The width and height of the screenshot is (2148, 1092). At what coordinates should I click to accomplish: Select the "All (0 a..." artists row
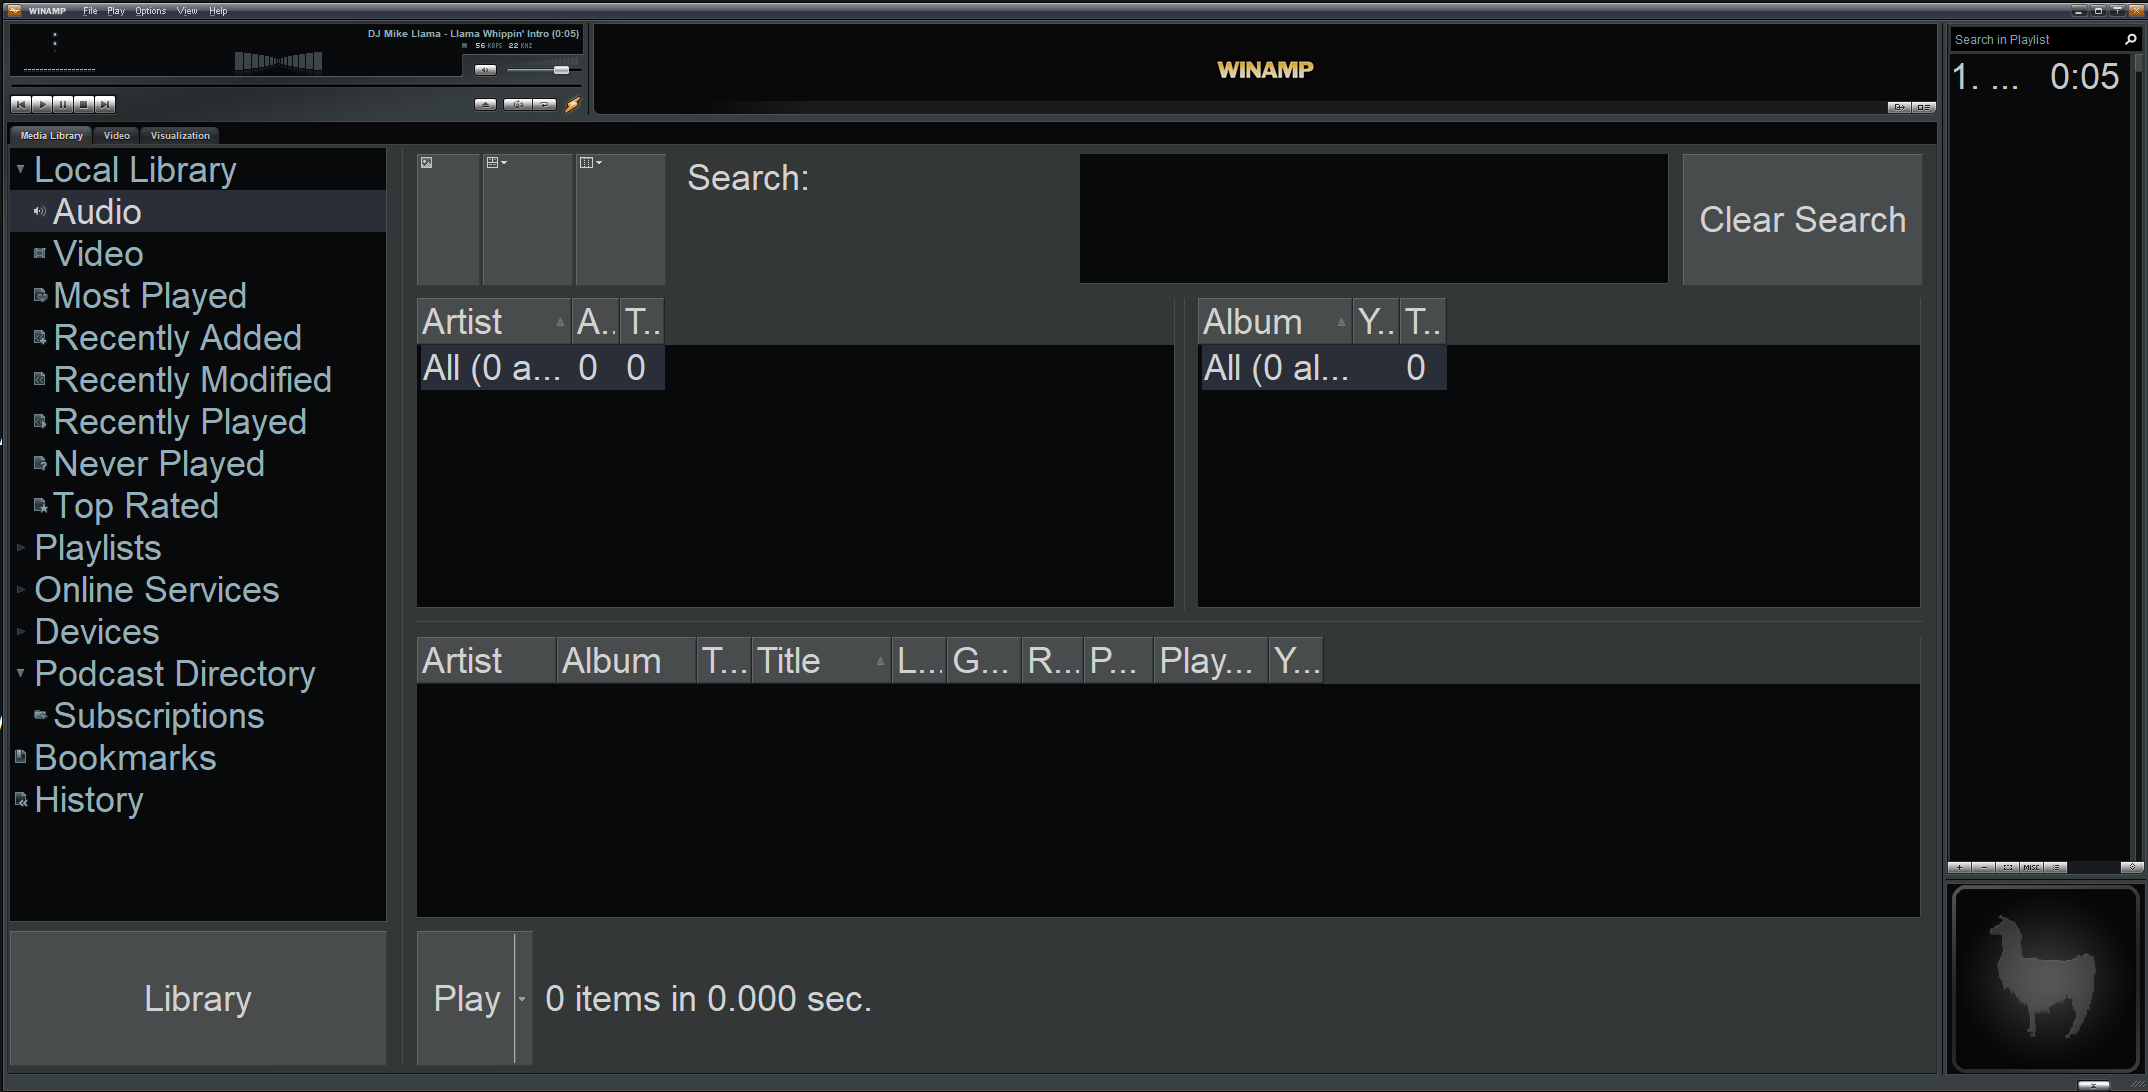coord(541,368)
